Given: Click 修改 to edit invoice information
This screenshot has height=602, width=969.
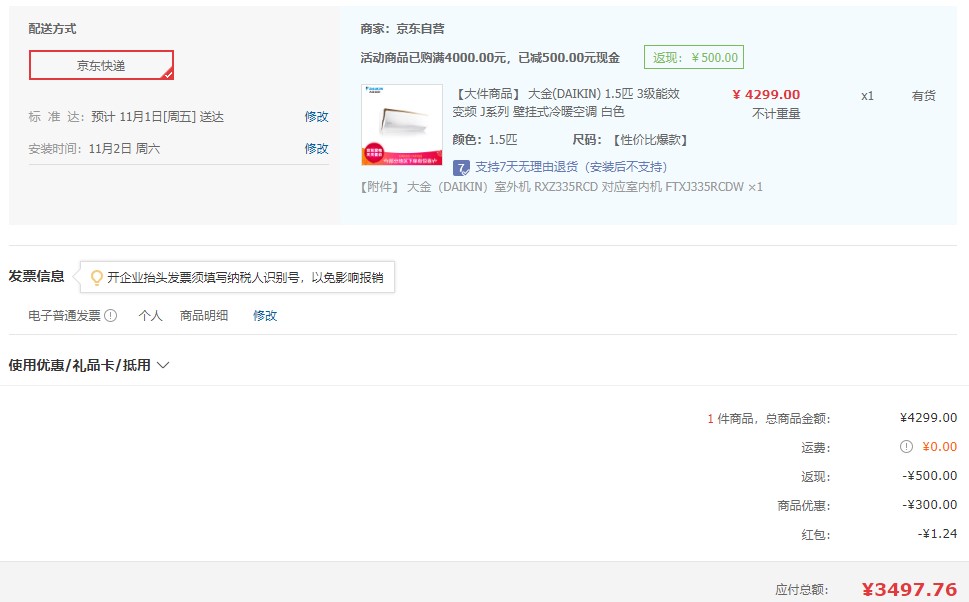Looking at the screenshot, I should [265, 316].
